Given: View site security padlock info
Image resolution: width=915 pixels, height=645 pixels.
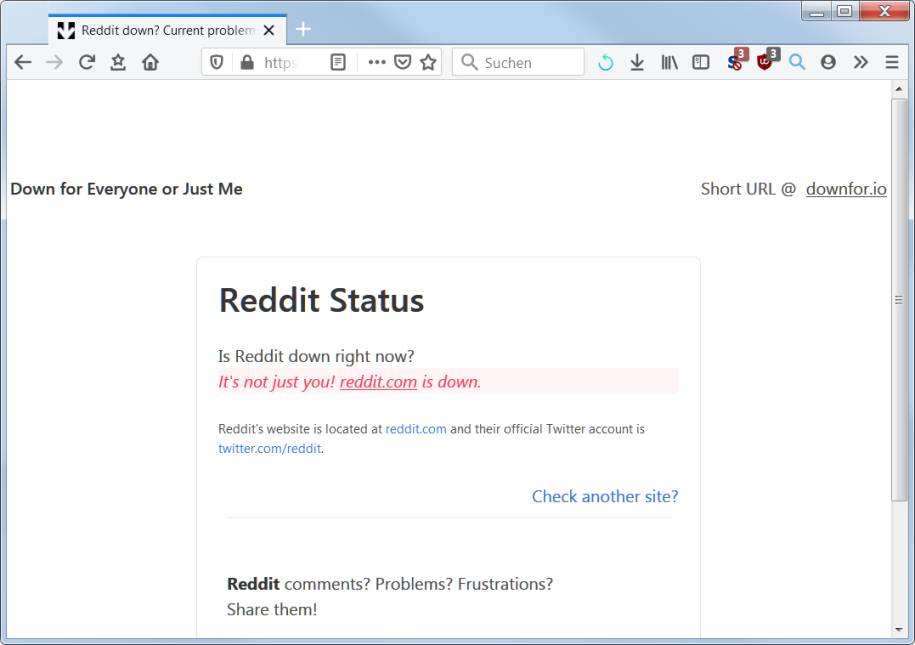Looking at the screenshot, I should coord(247,62).
